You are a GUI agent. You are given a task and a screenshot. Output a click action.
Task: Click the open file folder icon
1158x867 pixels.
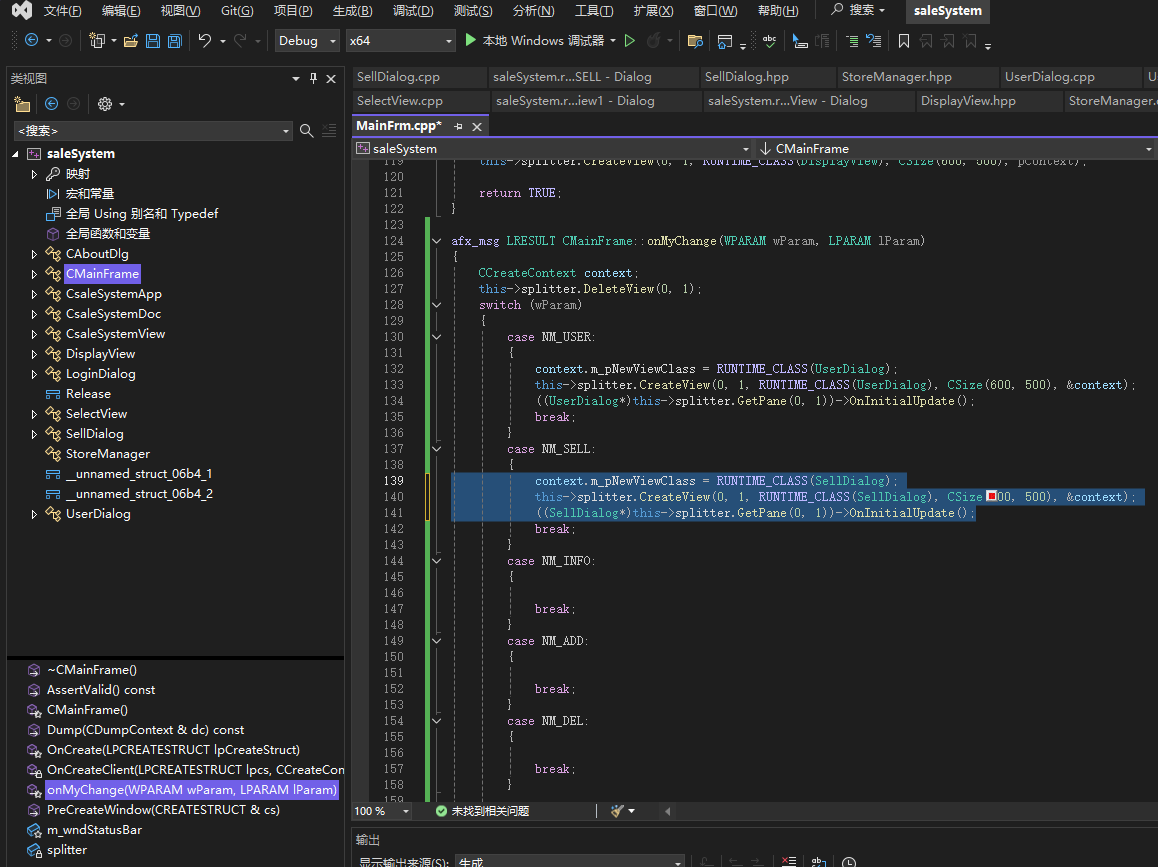click(x=130, y=41)
